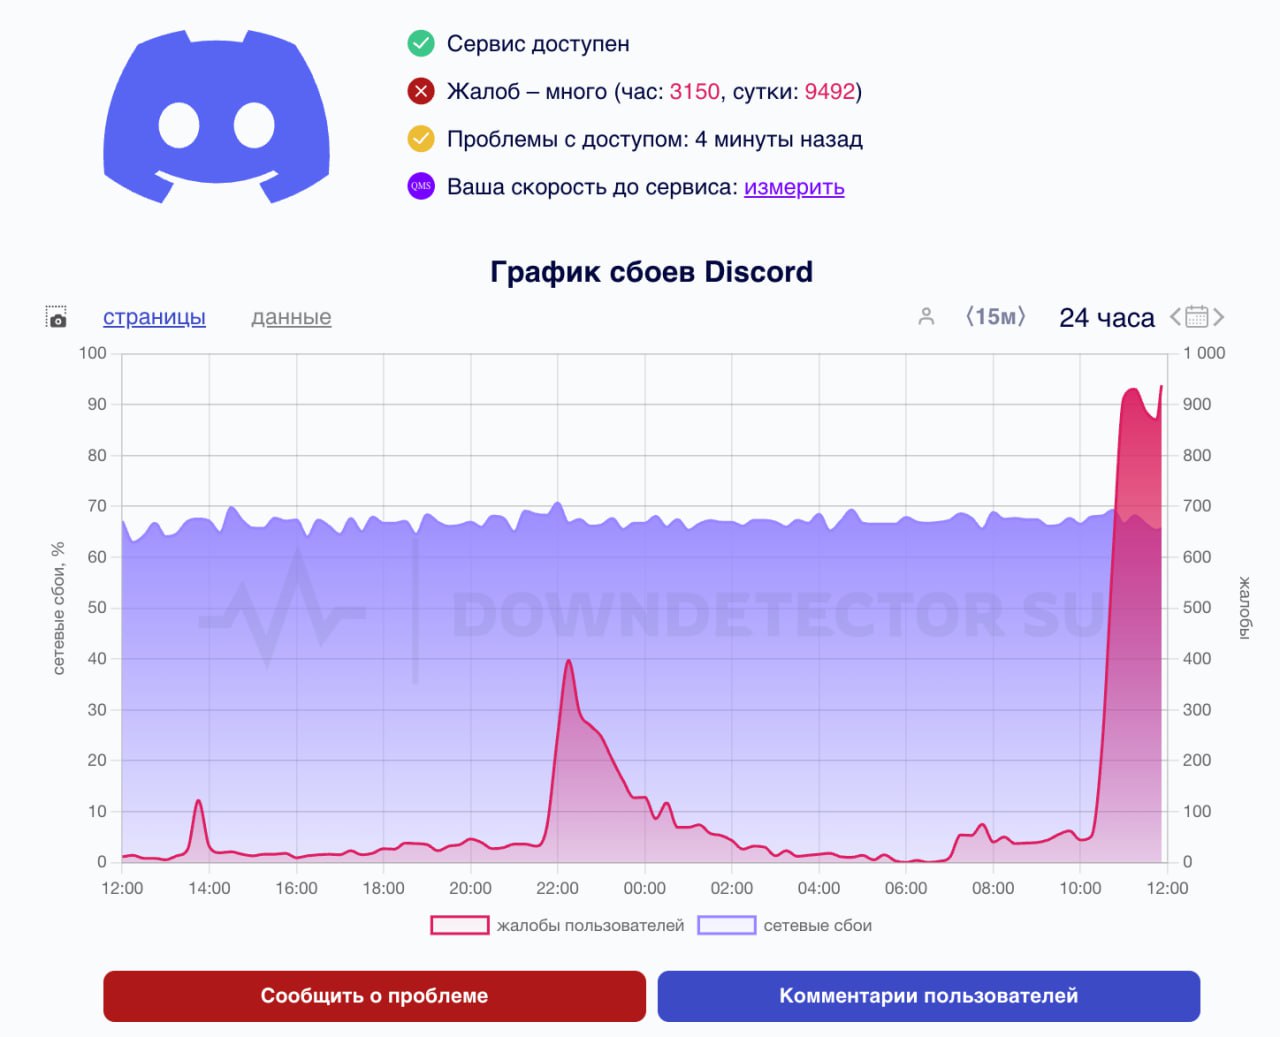Click the red complaints cross icon

421,92
